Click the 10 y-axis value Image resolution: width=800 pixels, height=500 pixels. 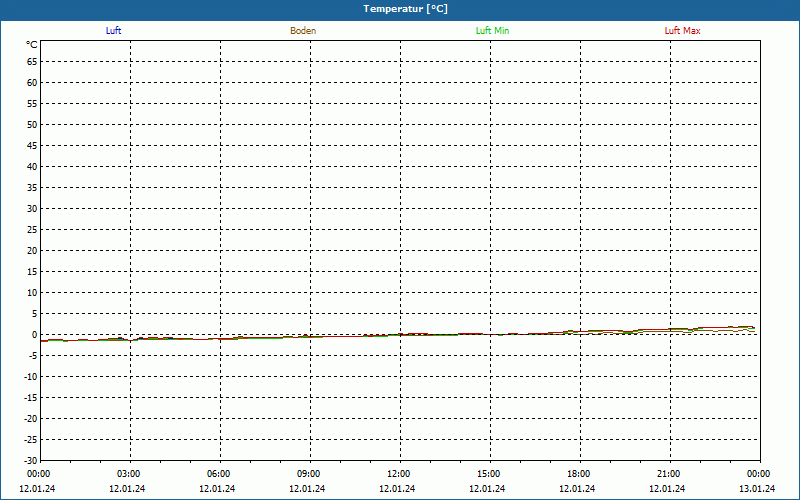(x=32, y=293)
